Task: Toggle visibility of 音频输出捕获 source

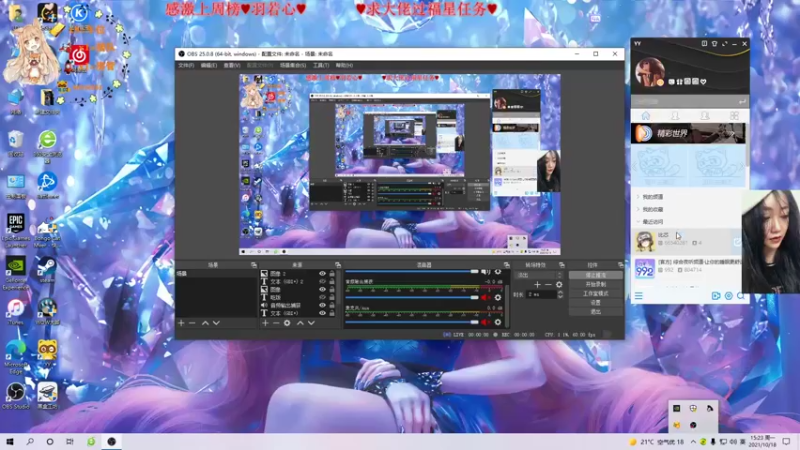Action: 322,305
